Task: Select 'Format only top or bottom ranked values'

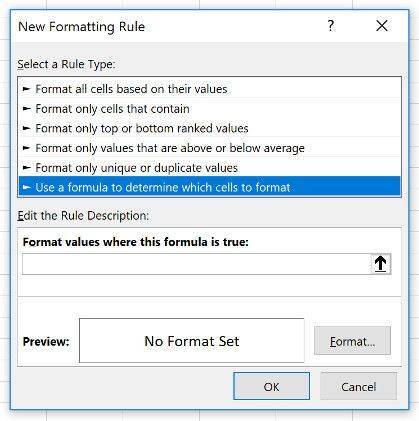Action: (x=210, y=128)
